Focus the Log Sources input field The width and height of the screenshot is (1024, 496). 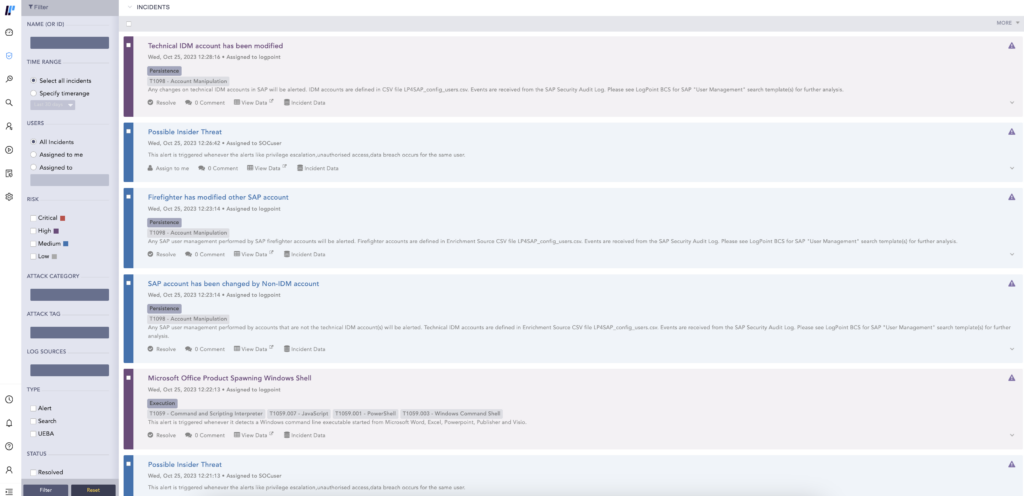[x=69, y=370]
